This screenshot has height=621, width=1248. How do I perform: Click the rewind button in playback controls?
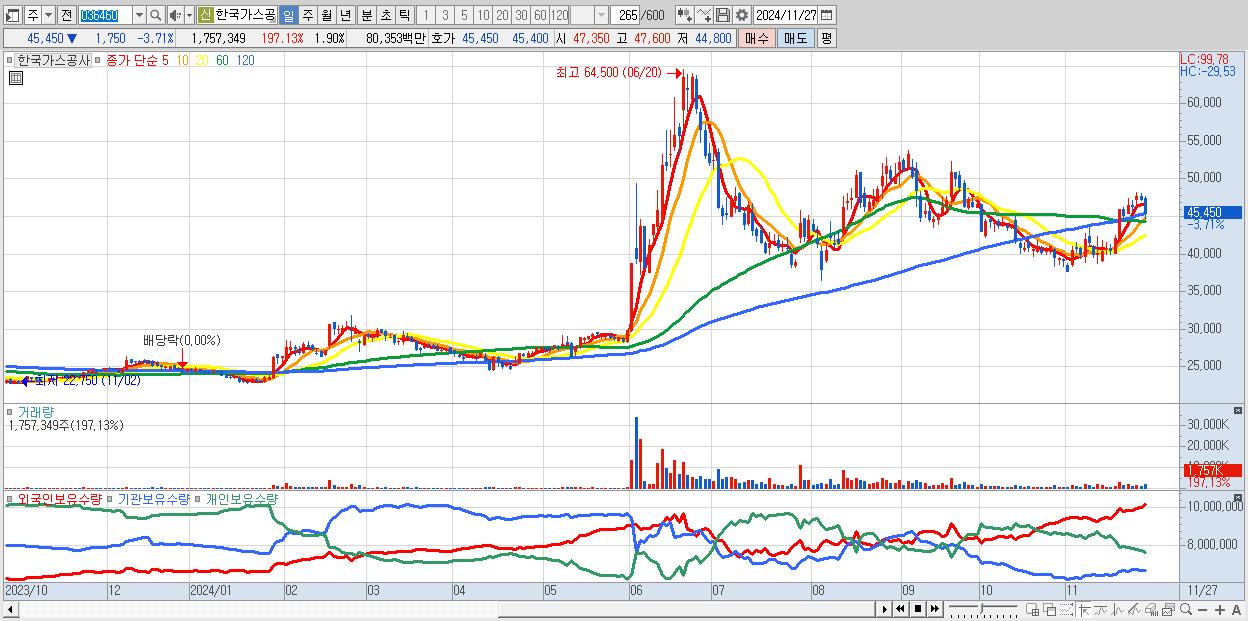[900, 609]
